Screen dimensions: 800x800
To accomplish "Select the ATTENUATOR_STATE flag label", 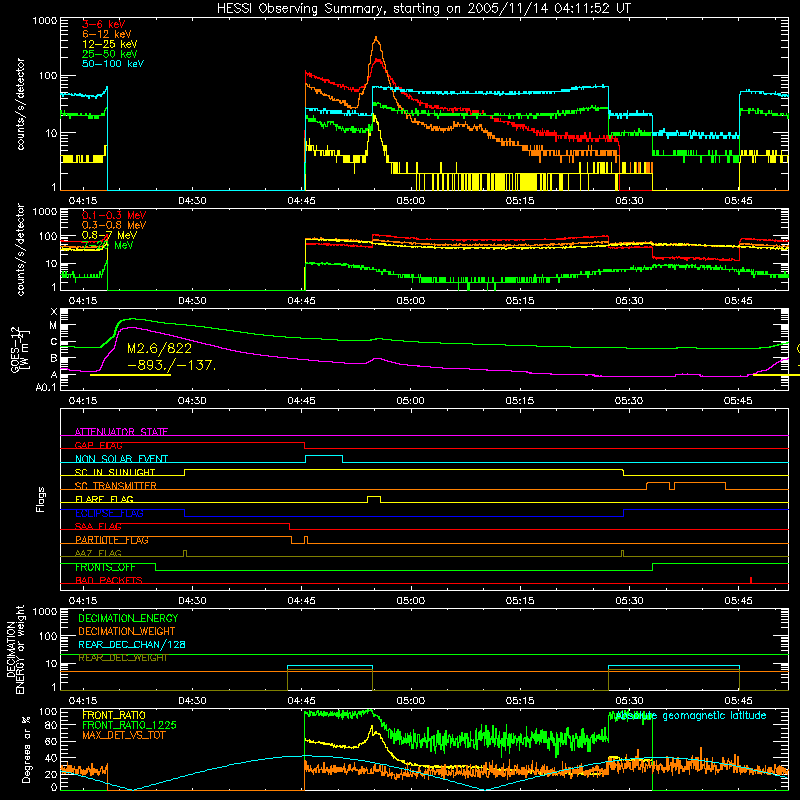I will coord(121,432).
